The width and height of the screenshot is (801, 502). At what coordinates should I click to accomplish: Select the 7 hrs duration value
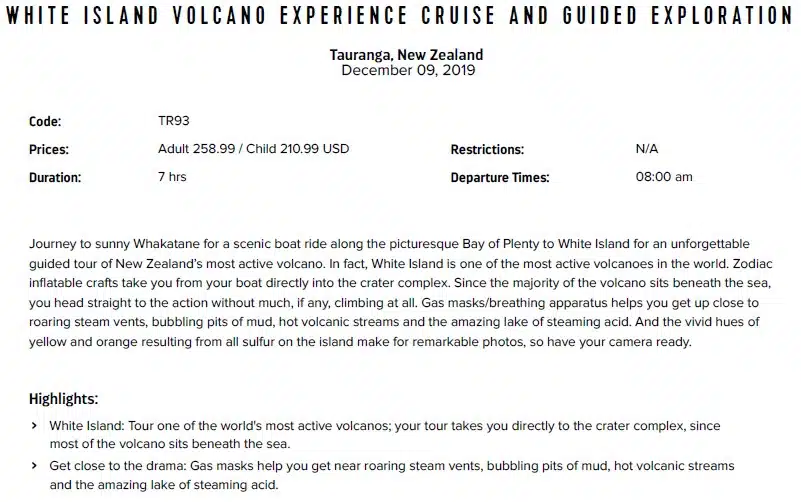[x=172, y=177]
